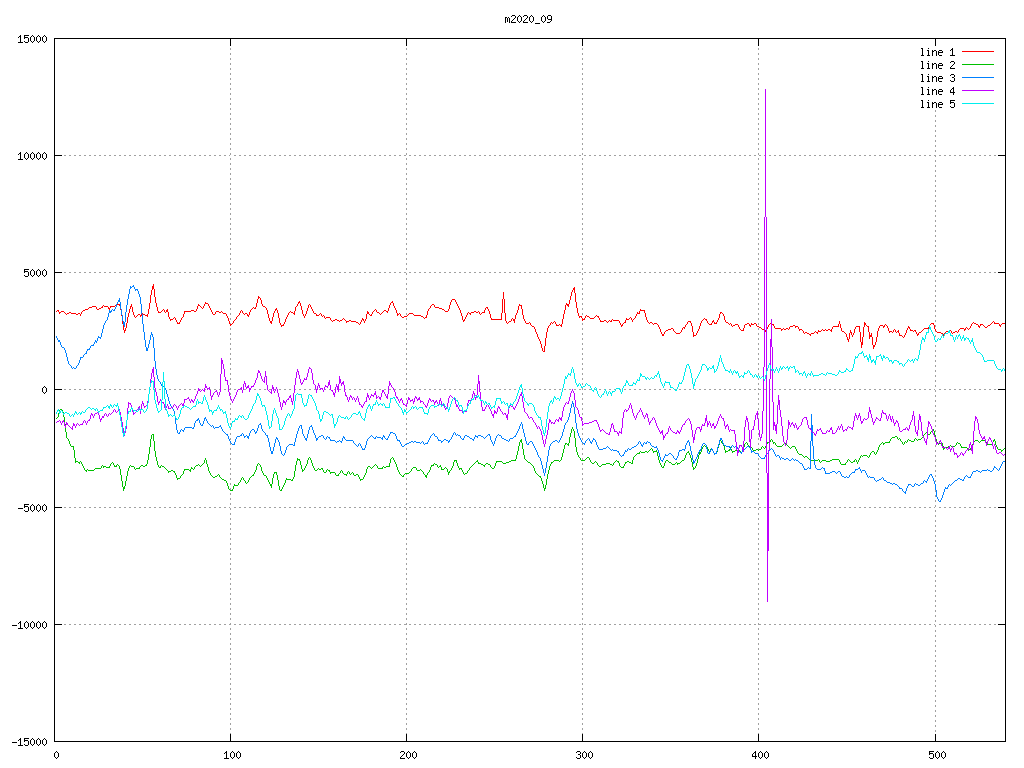Select the line 3 legend label
This screenshot has width=1024, height=768.
tap(937, 78)
